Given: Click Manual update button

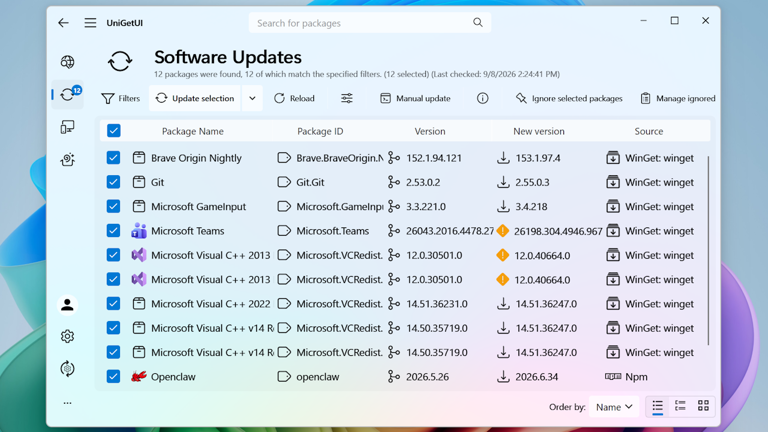Looking at the screenshot, I should (415, 98).
